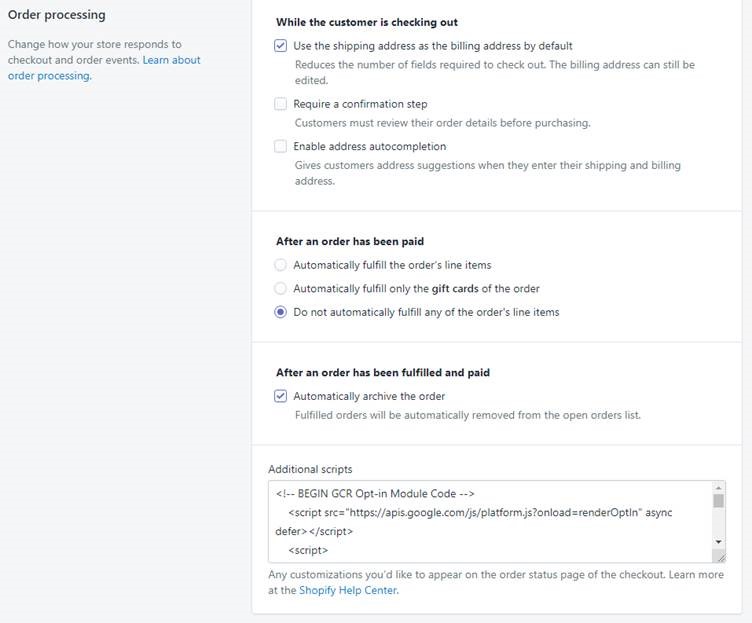
Task: Click the 'Additional scripts' field label
Action: (310, 469)
